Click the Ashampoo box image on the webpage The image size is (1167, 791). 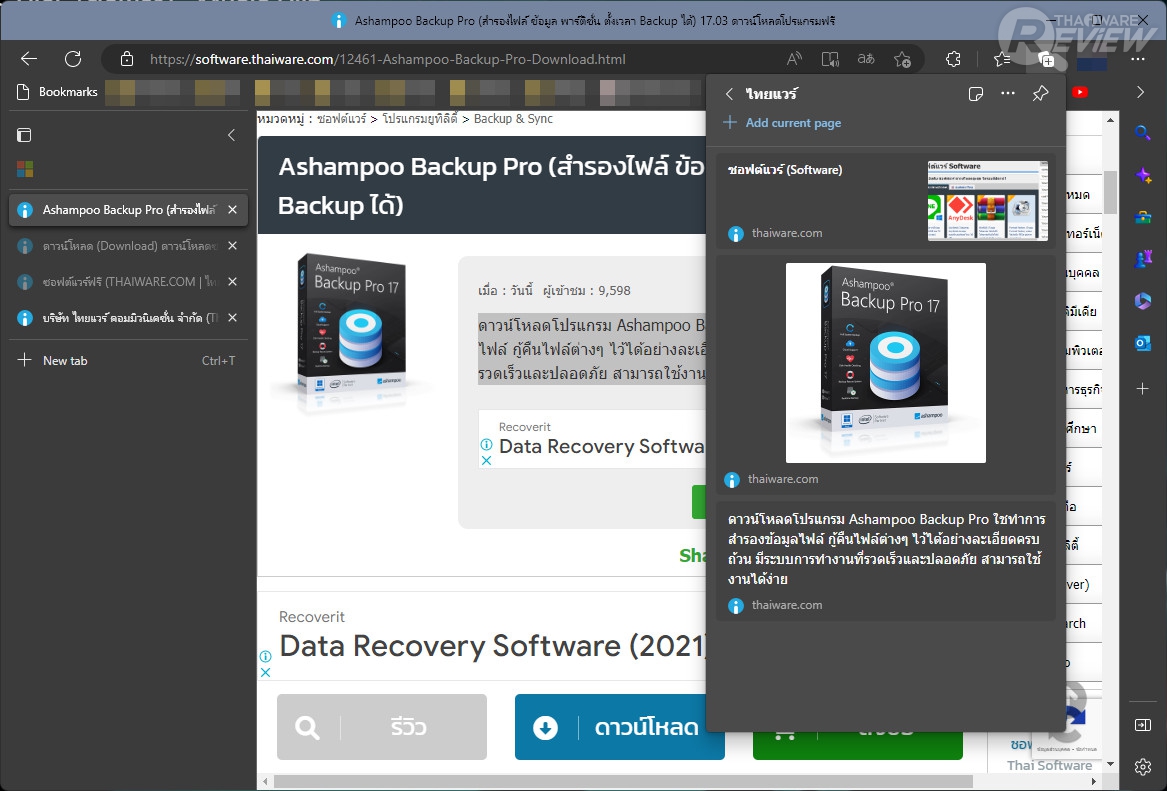(350, 326)
